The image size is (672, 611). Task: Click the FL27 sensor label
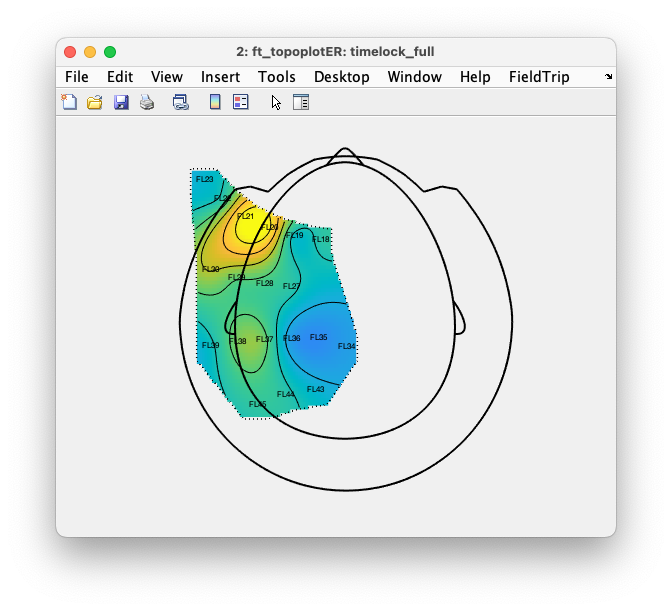[291, 286]
